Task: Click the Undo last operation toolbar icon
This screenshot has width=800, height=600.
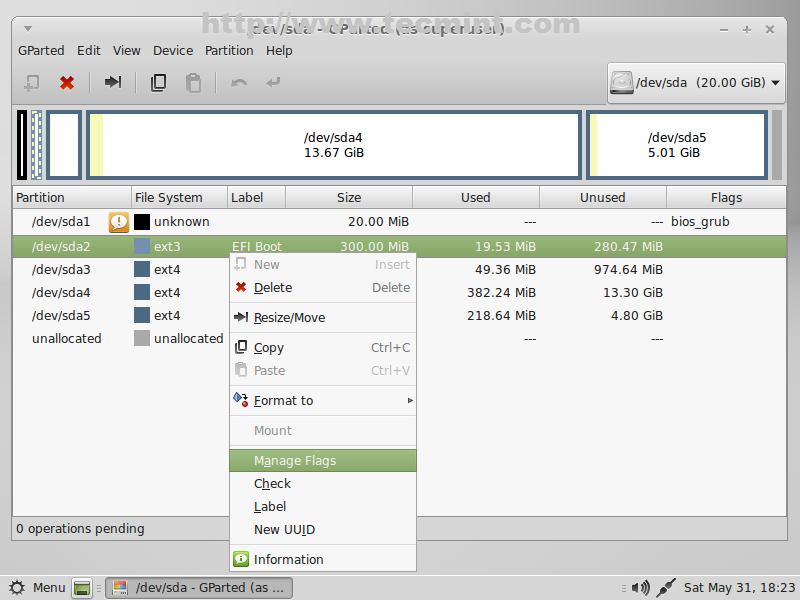Action: (239, 82)
